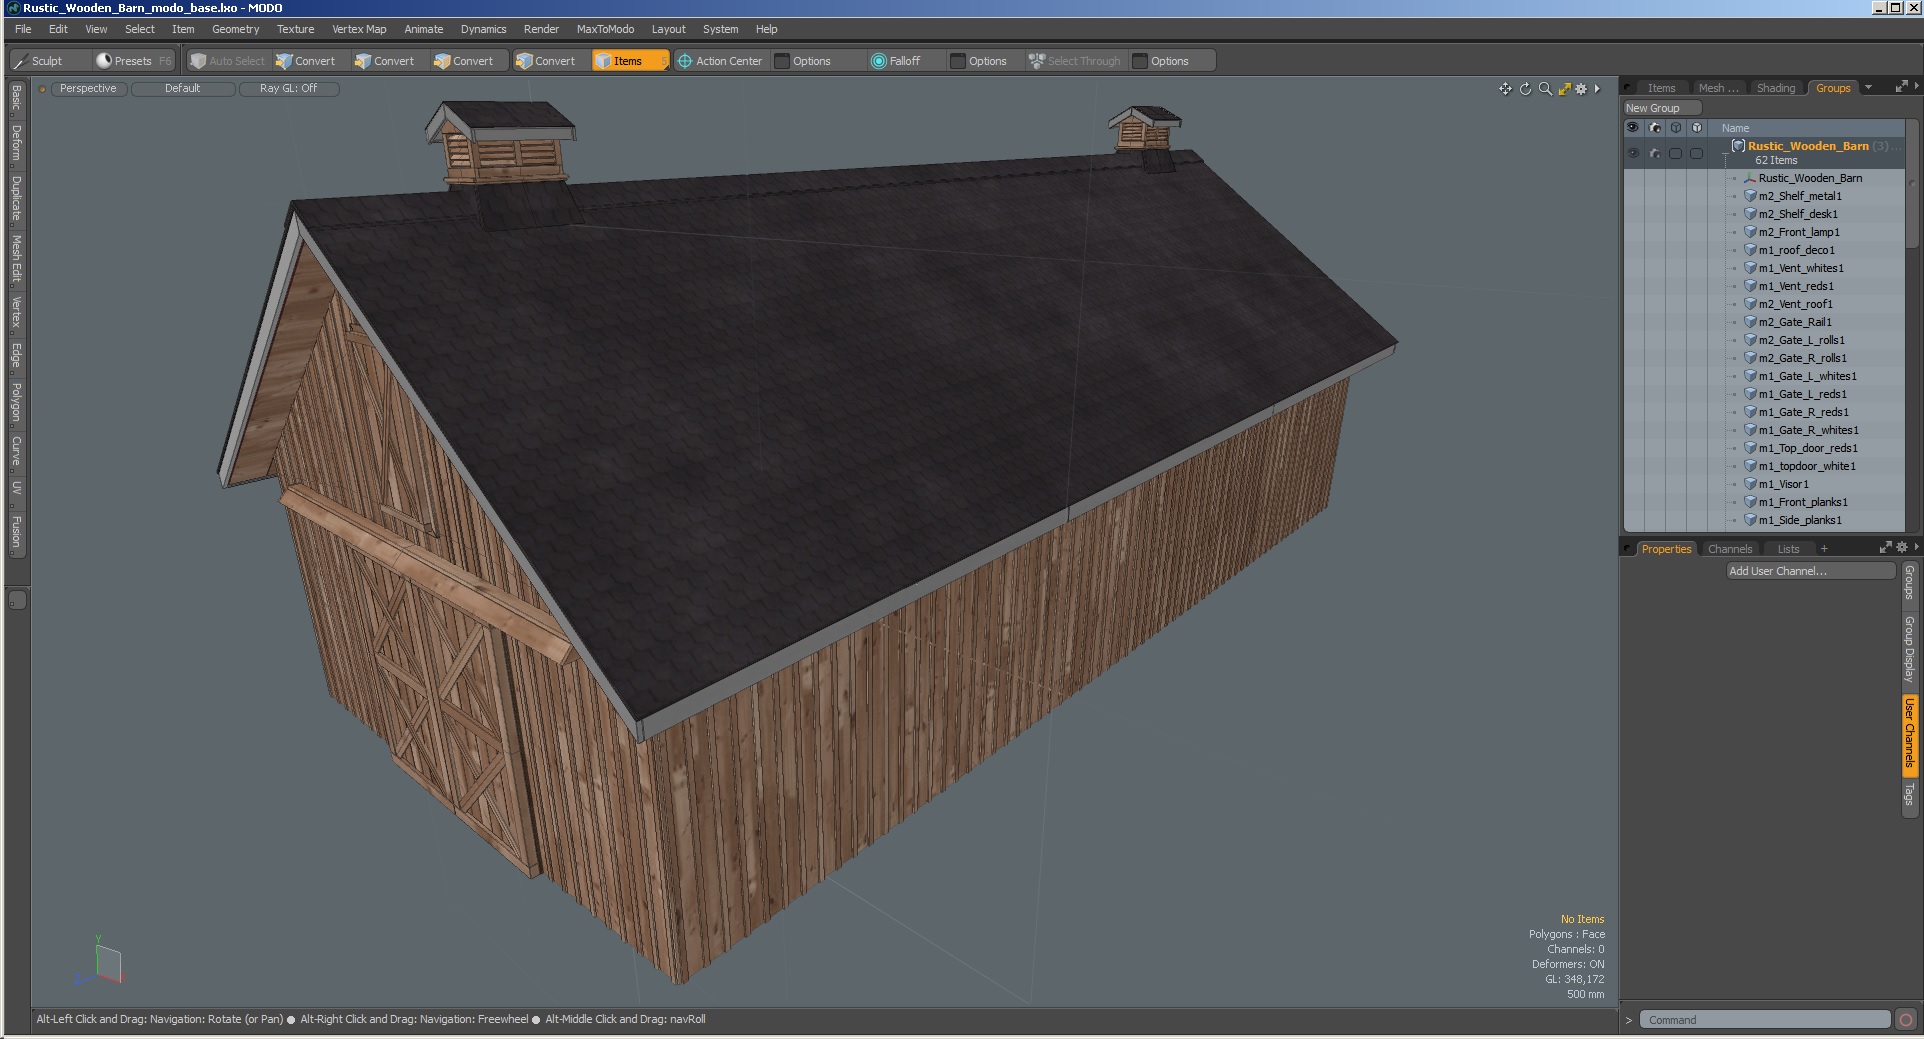This screenshot has width=1924, height=1039.
Task: Click the viewport axis gizmo
Action: pos(100,963)
